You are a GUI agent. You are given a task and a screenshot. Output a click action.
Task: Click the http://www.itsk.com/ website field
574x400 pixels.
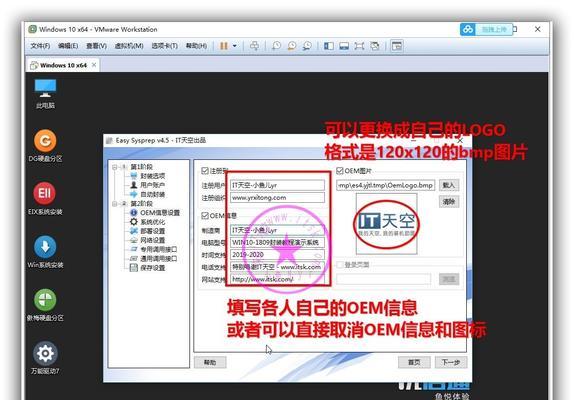(277, 279)
